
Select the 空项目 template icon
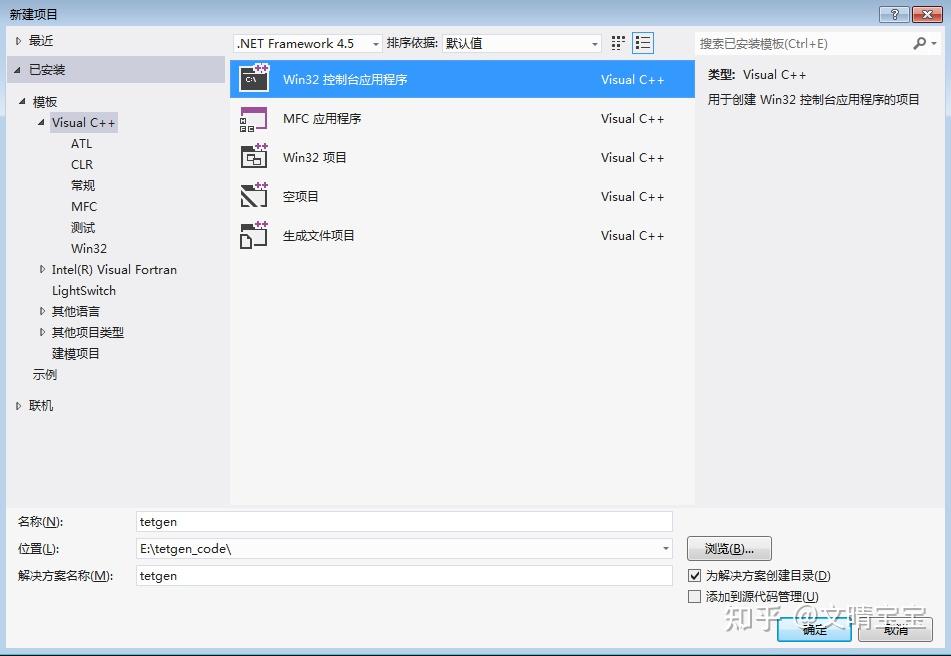coord(255,196)
